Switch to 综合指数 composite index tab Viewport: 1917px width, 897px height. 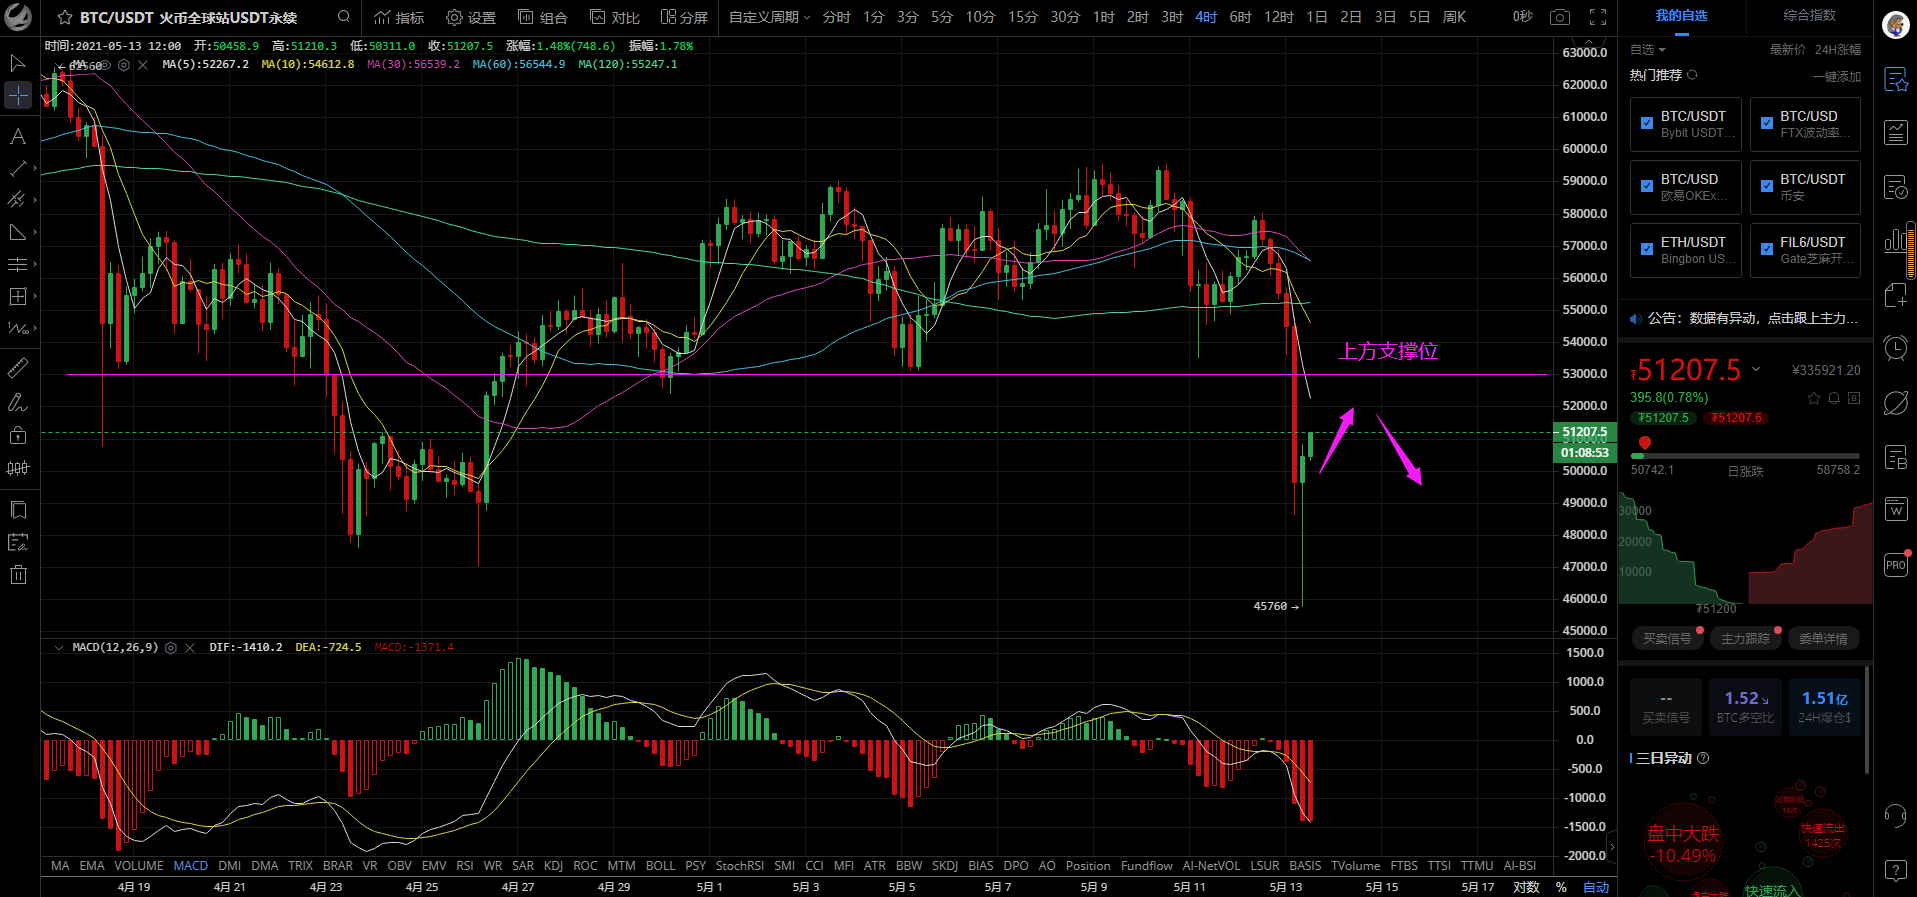point(1810,16)
